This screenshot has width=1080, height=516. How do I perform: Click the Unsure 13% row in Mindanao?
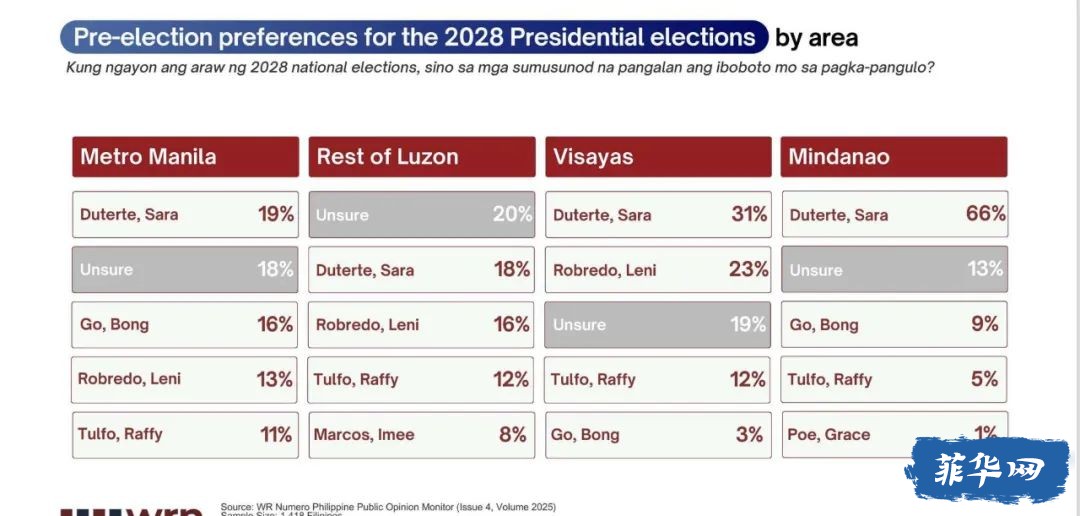click(895, 269)
